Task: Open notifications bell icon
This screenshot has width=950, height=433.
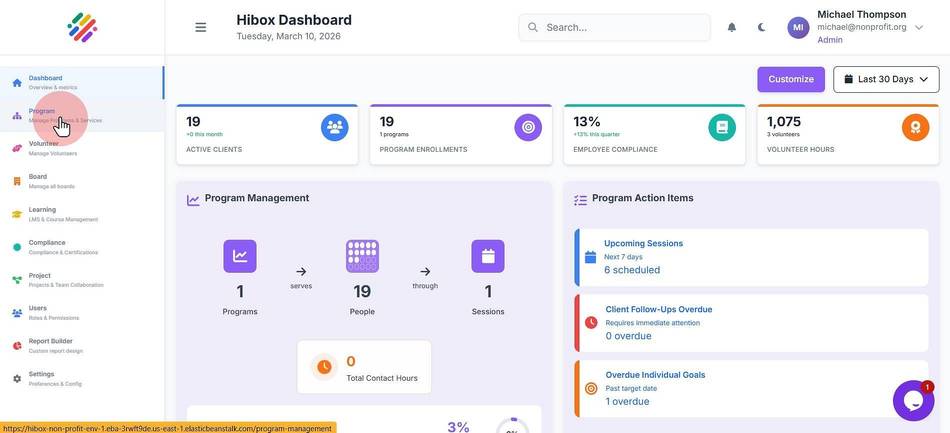Action: point(732,27)
